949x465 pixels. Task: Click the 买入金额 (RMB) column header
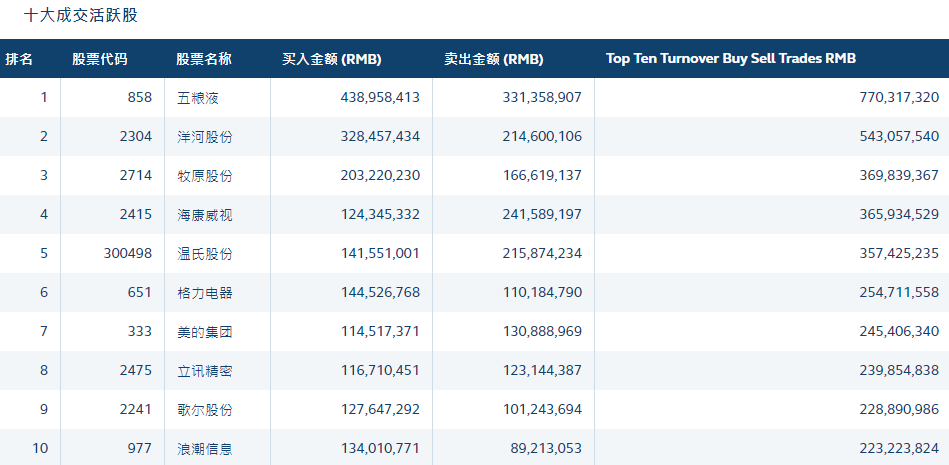click(x=332, y=59)
